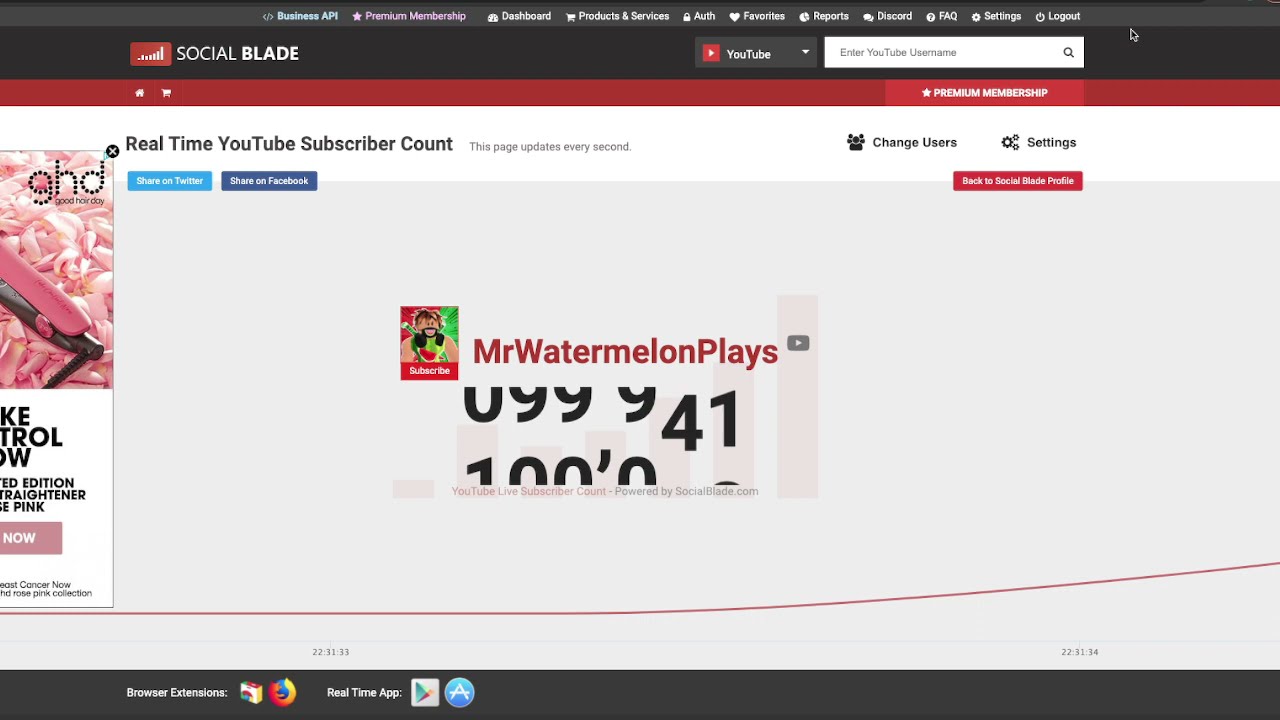Click Back to Social Blade Profile

tap(1017, 181)
